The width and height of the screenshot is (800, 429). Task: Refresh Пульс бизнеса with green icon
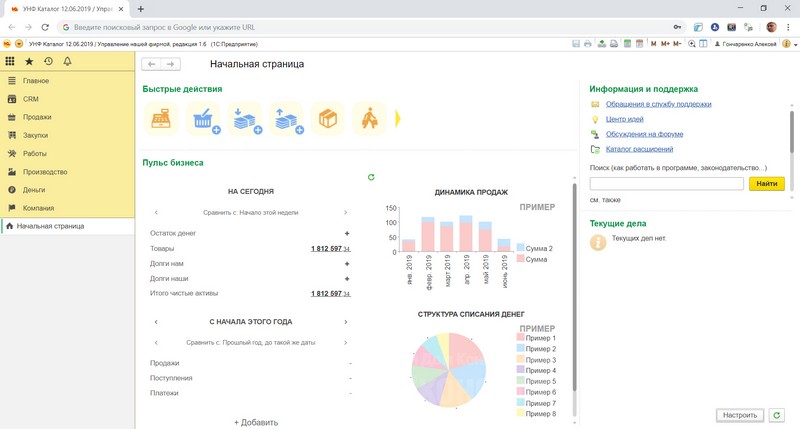coord(371,177)
